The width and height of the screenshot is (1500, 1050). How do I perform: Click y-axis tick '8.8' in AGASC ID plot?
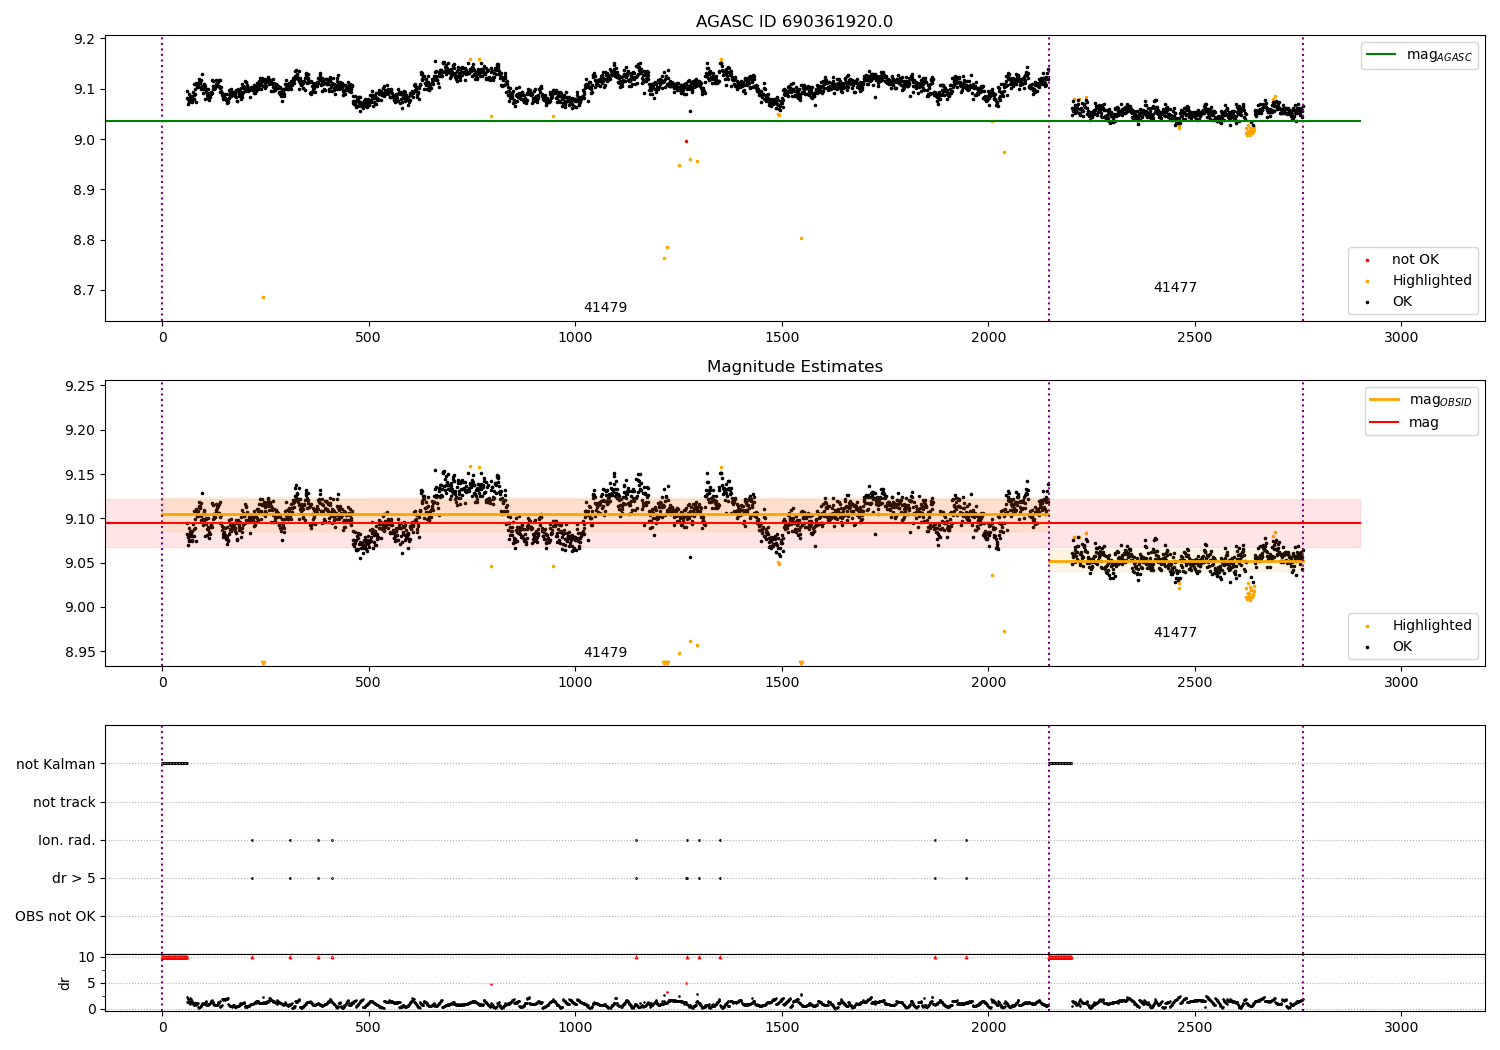click(x=84, y=241)
